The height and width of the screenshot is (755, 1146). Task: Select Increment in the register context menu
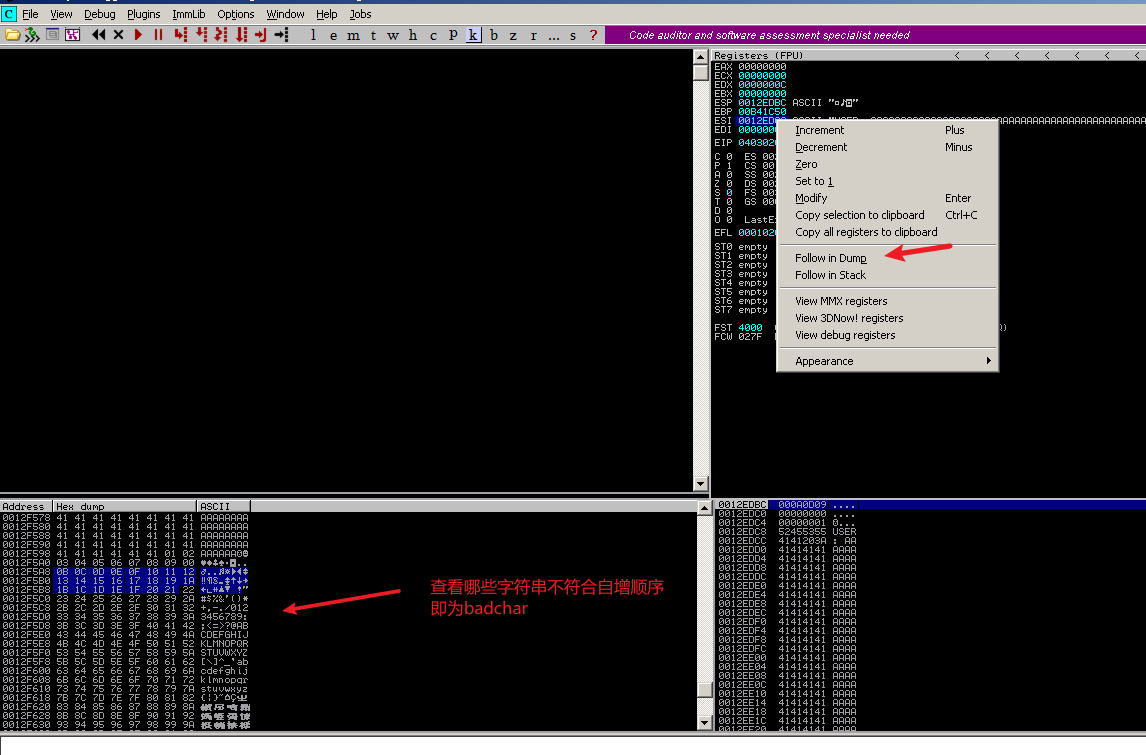pos(887,130)
